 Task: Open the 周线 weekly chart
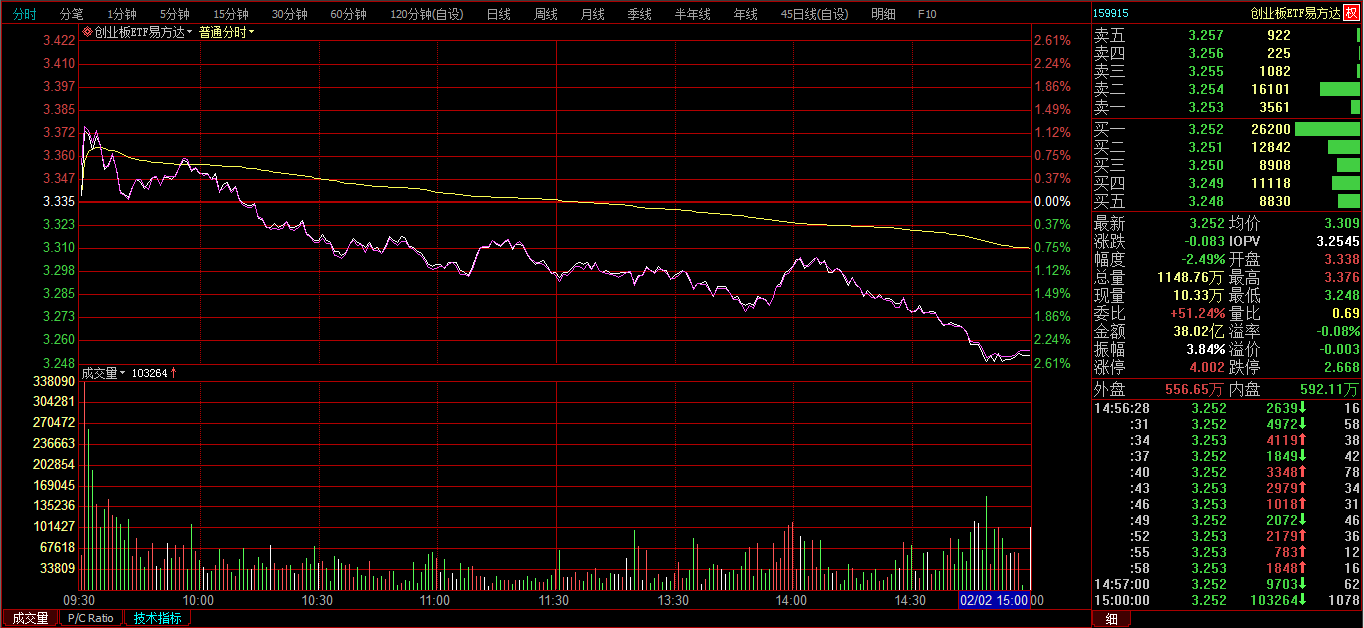[545, 14]
